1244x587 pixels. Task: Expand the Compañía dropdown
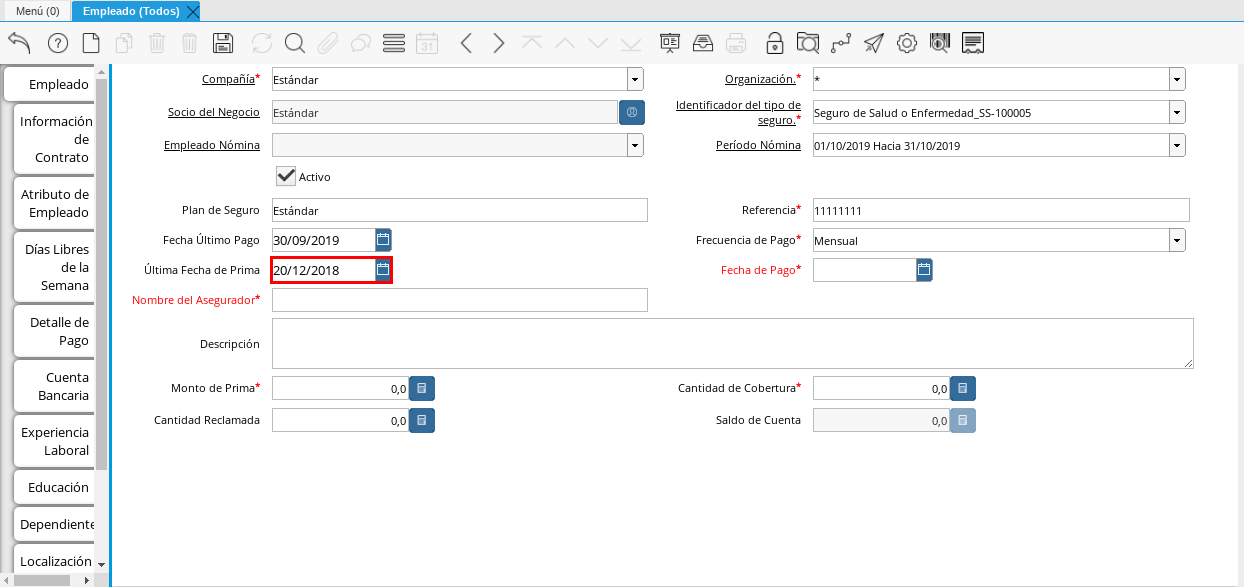tap(635, 80)
